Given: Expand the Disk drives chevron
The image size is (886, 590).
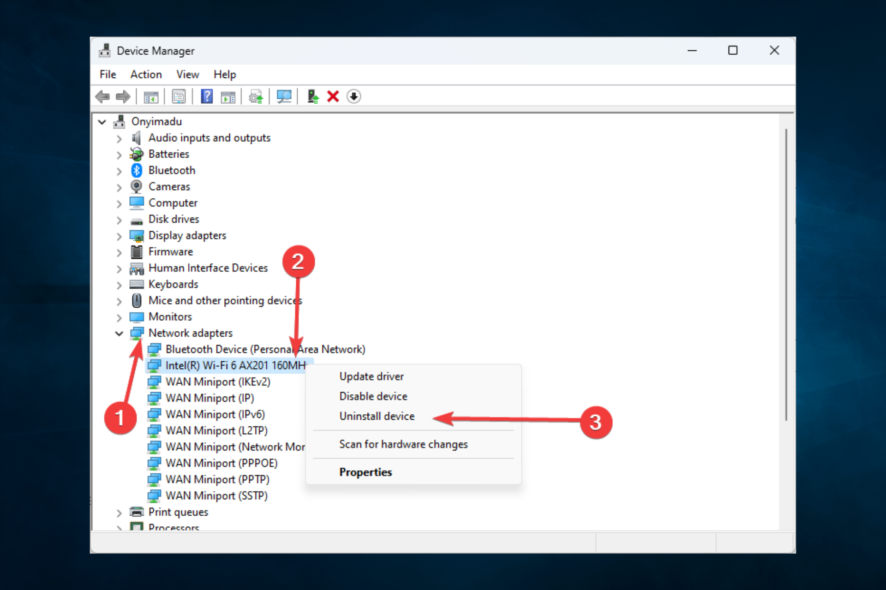Looking at the screenshot, I should point(119,220).
